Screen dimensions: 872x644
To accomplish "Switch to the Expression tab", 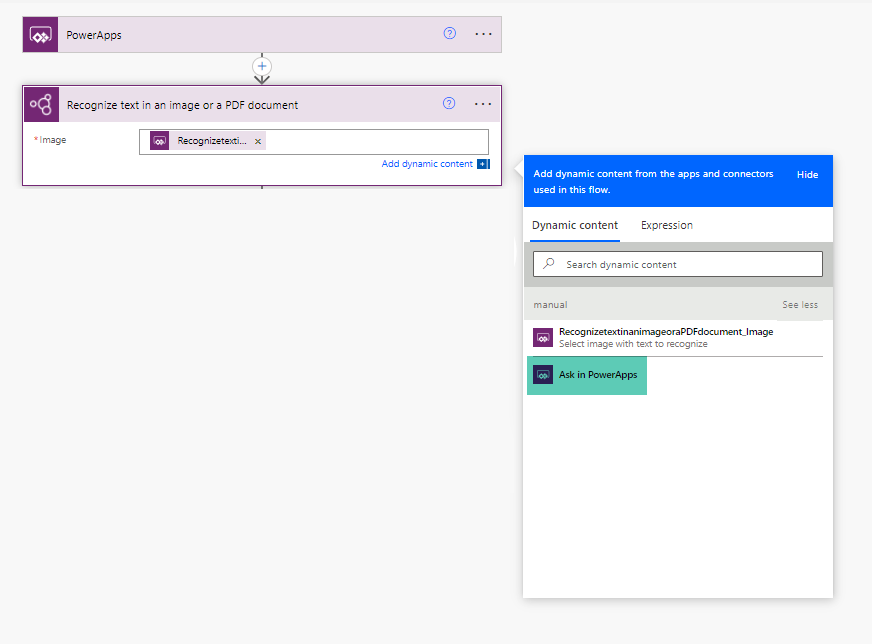I will [x=667, y=225].
